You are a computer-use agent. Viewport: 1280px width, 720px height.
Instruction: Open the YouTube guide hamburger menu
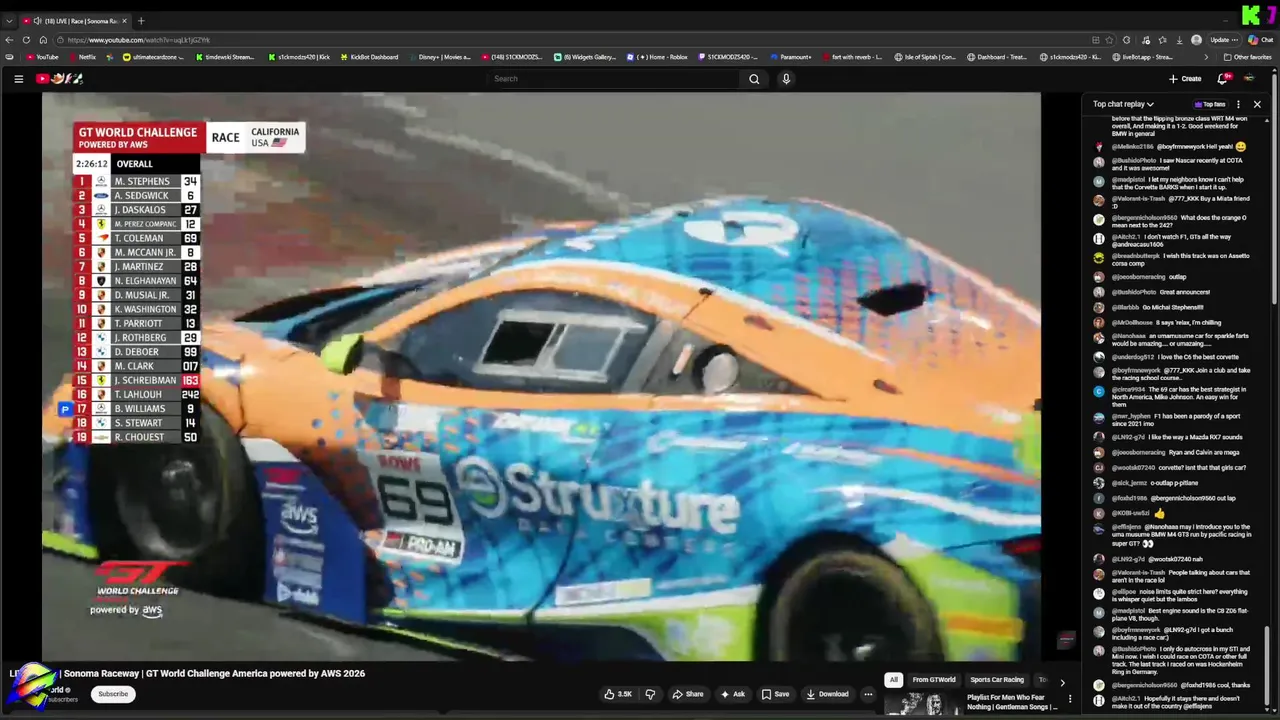(x=18, y=79)
